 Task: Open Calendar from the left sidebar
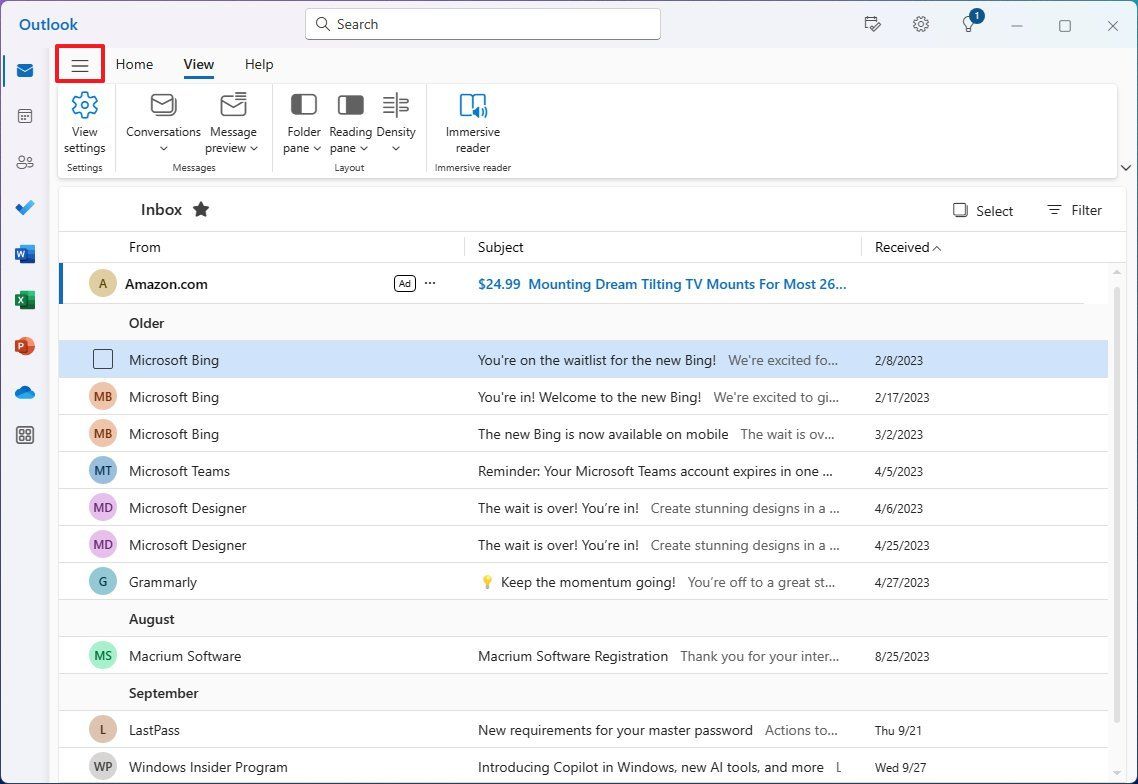point(25,116)
